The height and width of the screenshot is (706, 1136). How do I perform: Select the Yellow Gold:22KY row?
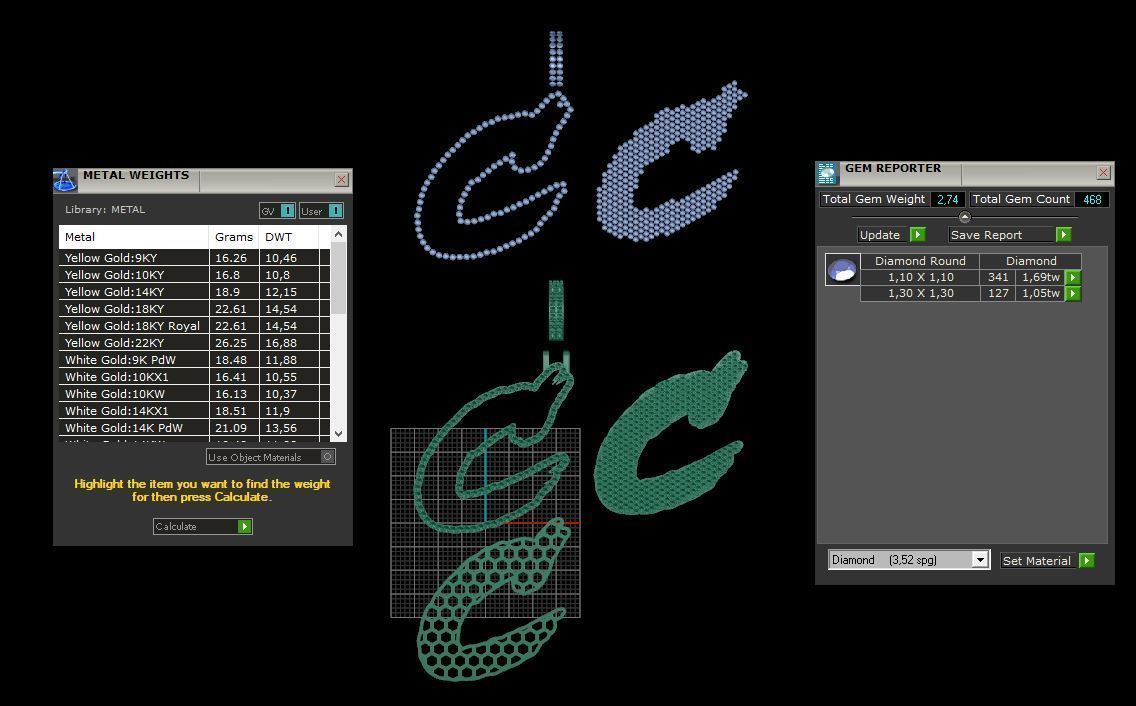point(194,343)
